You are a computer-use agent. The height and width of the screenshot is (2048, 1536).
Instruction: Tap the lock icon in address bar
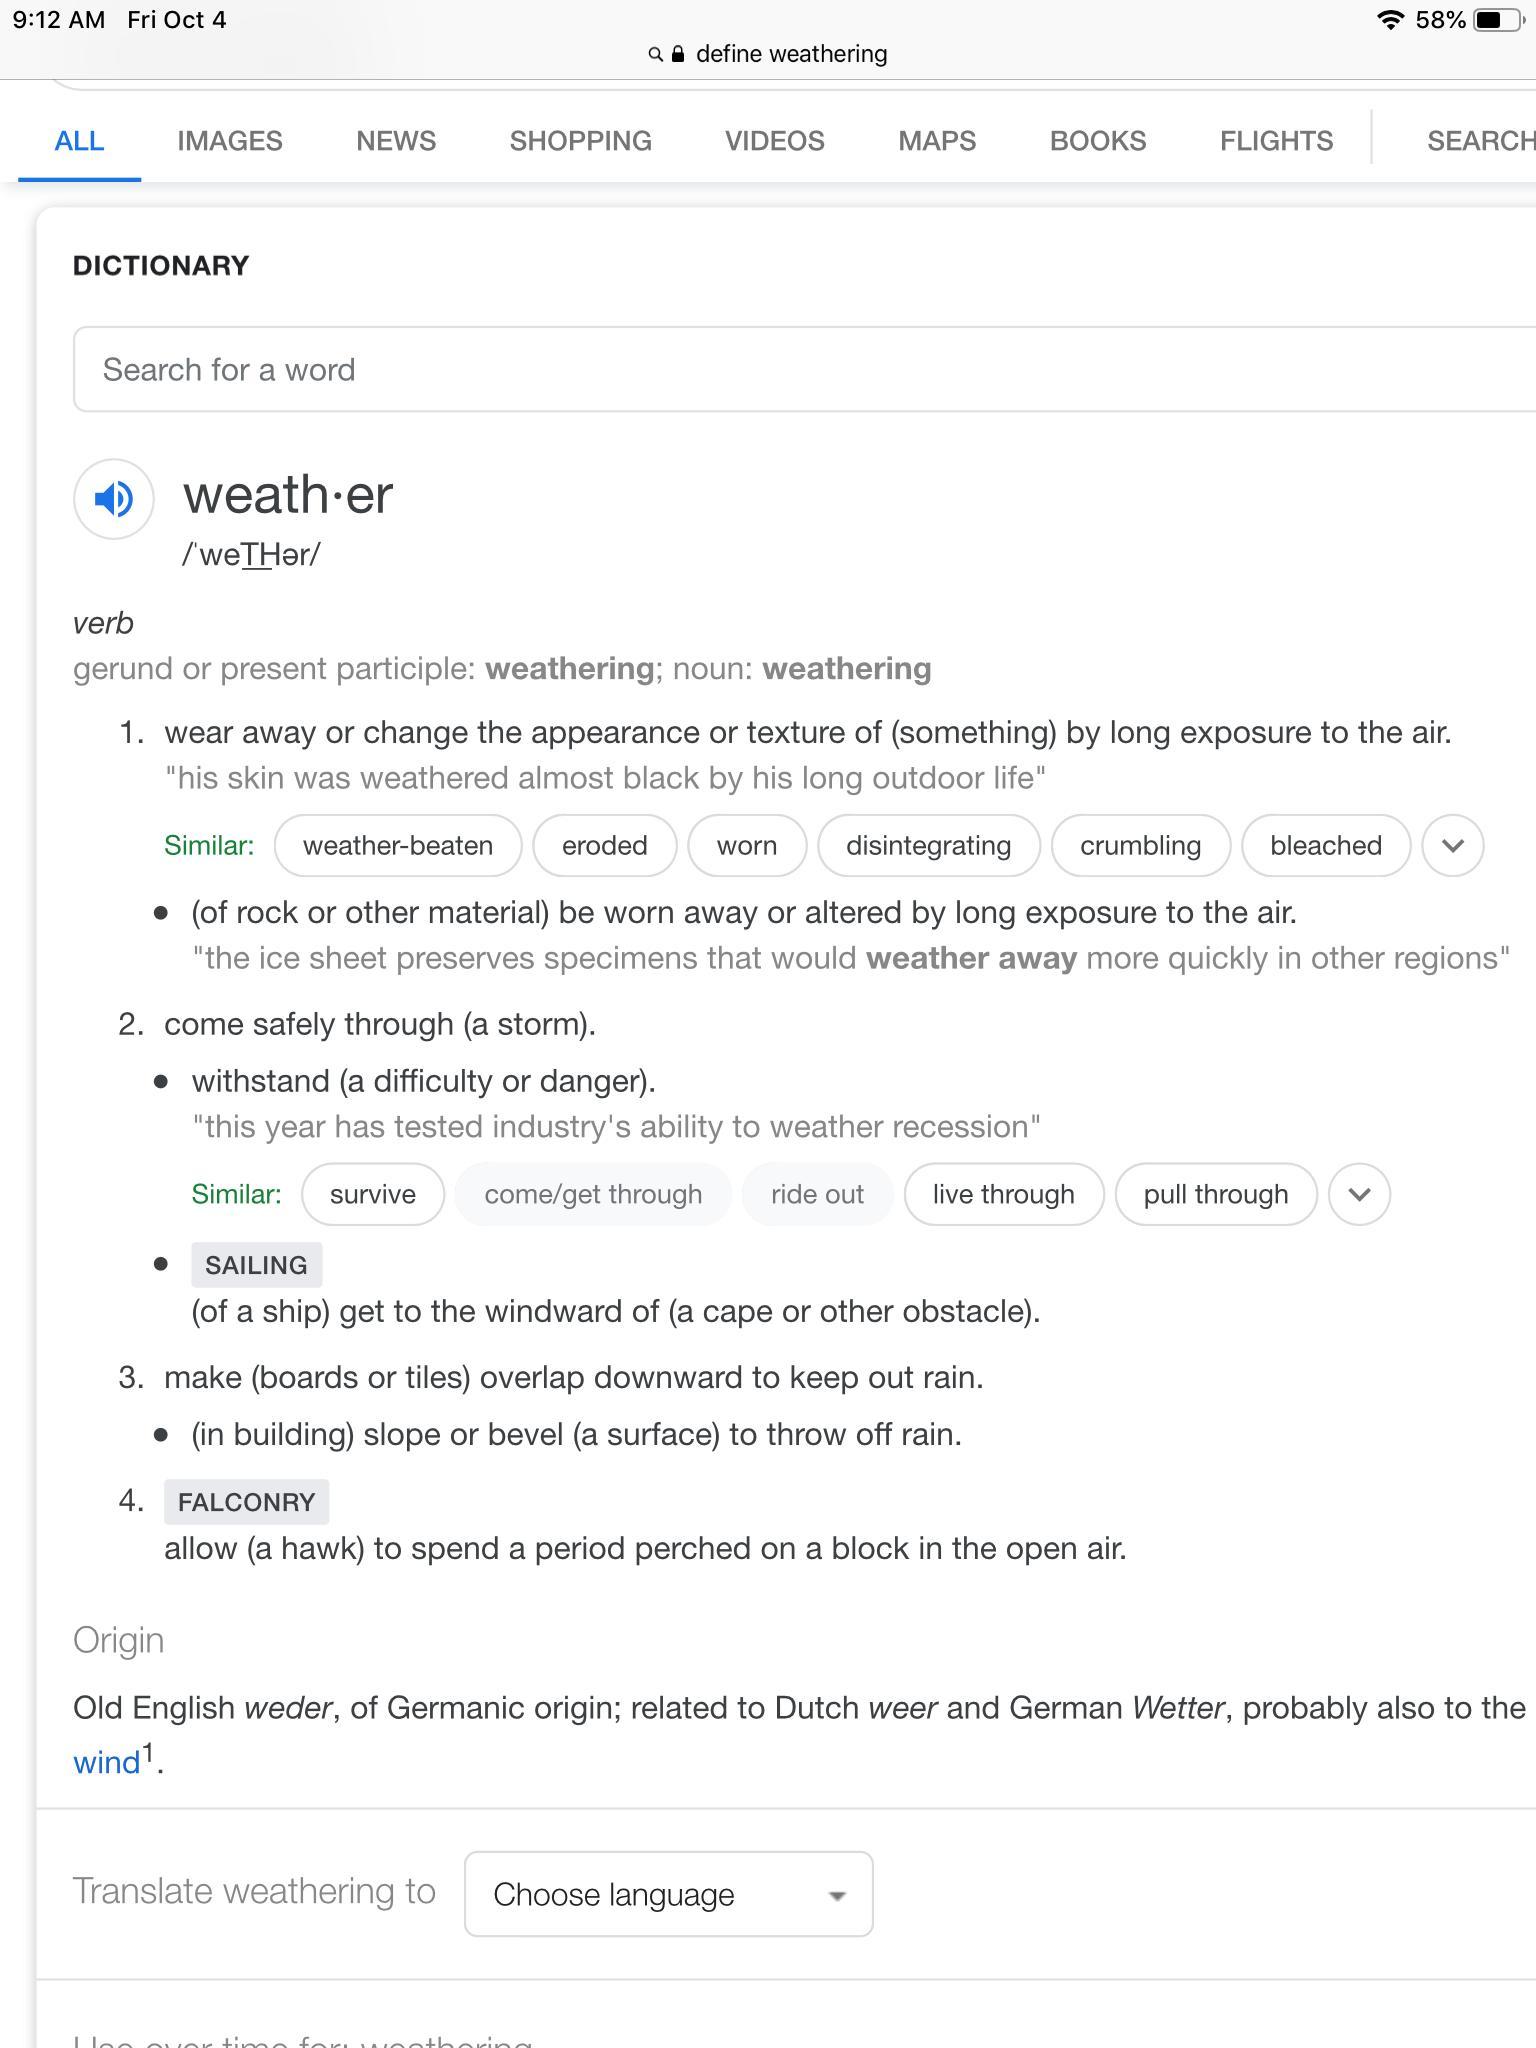[x=678, y=54]
